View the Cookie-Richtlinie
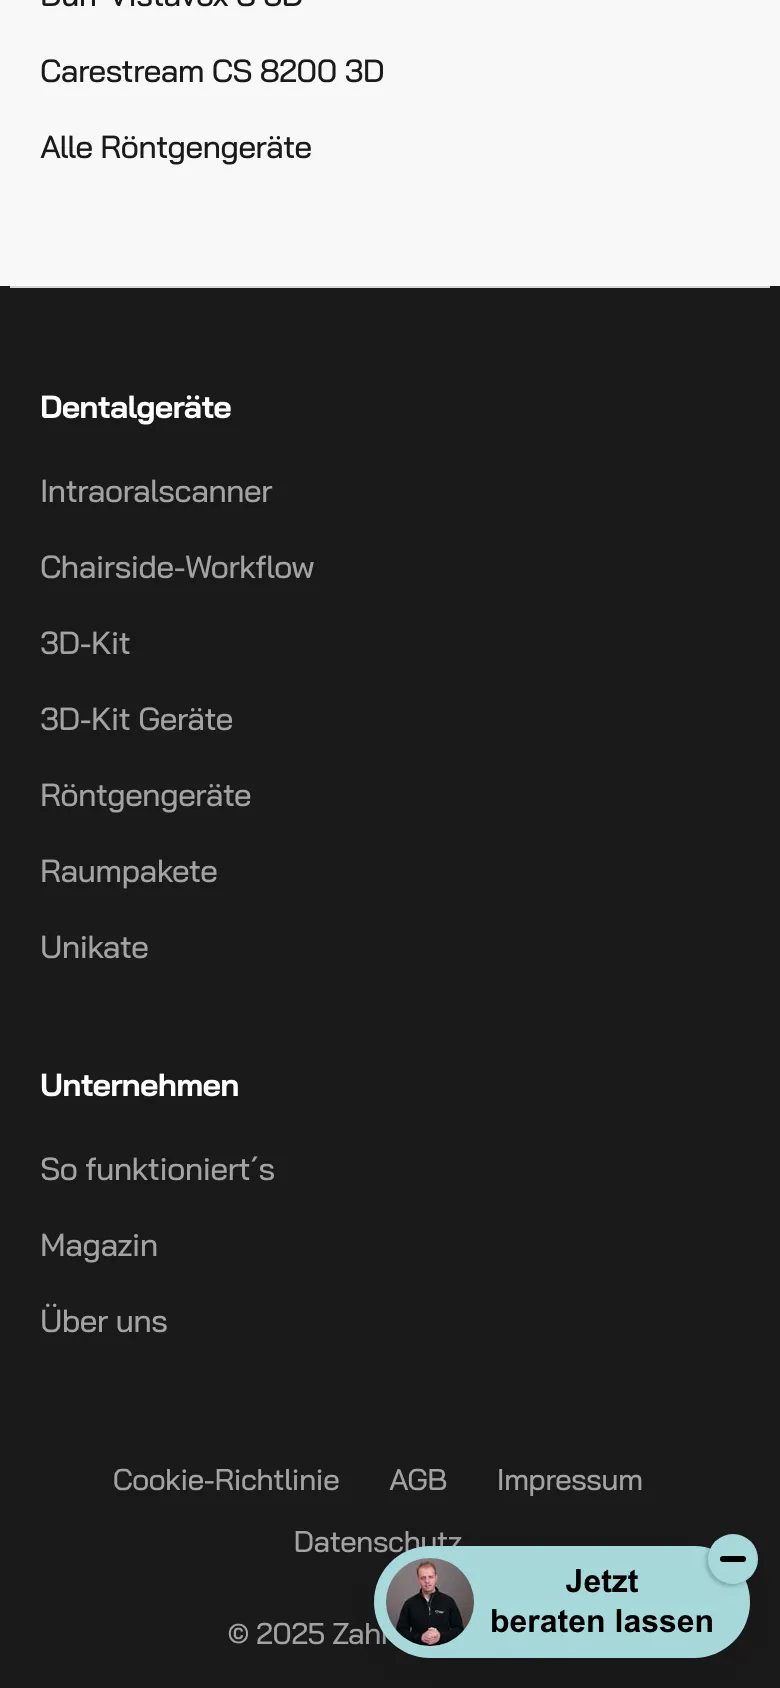 (226, 1480)
